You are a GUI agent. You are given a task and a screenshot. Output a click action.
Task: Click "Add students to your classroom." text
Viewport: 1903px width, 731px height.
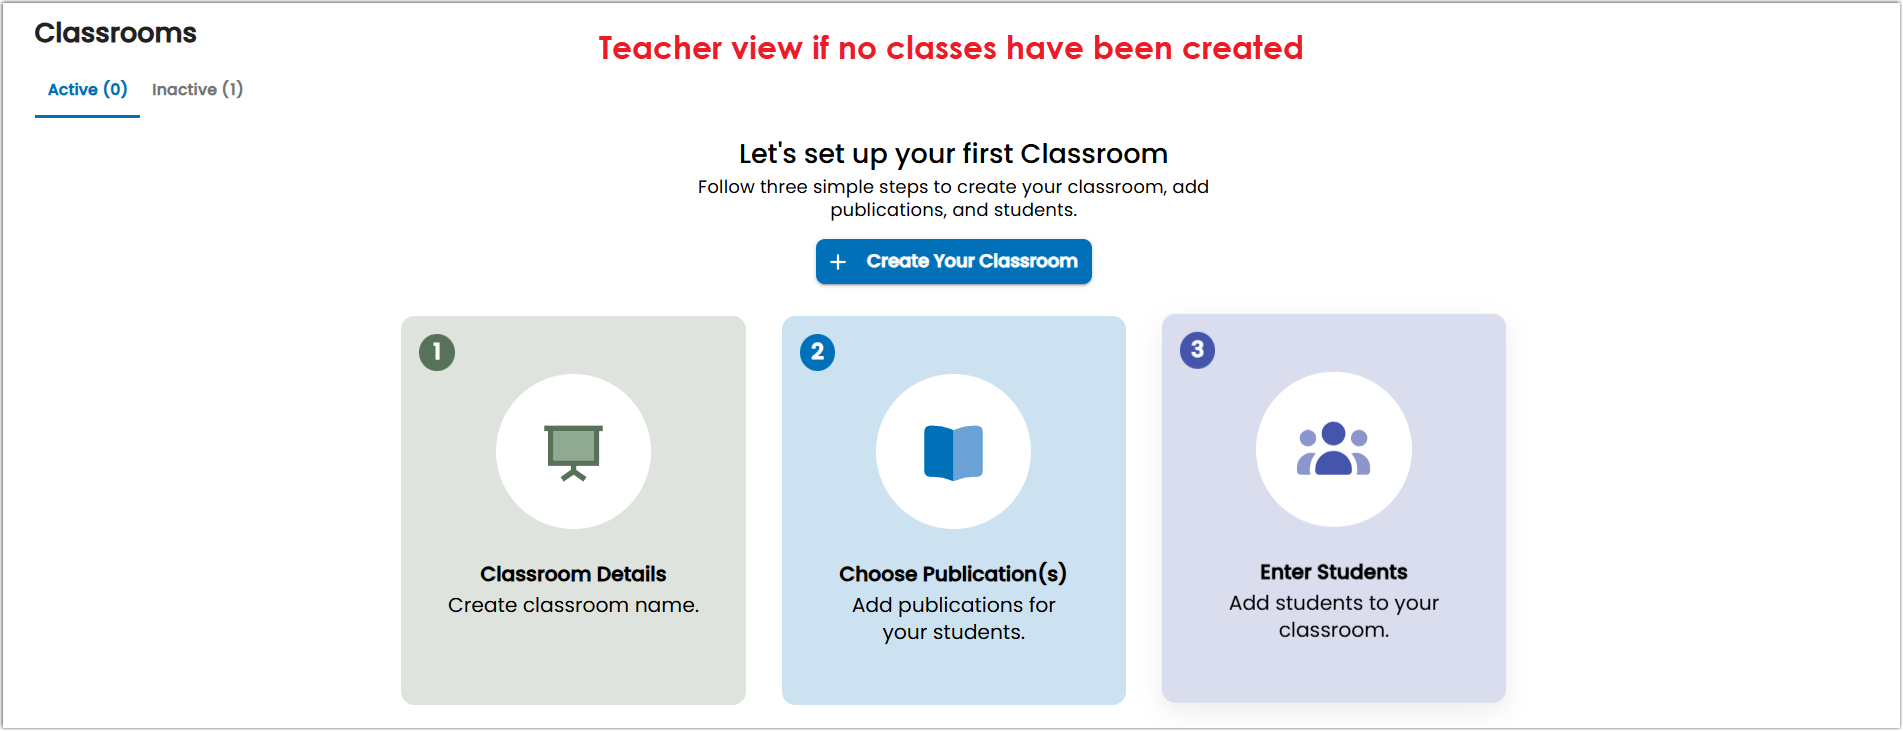[x=1333, y=617]
